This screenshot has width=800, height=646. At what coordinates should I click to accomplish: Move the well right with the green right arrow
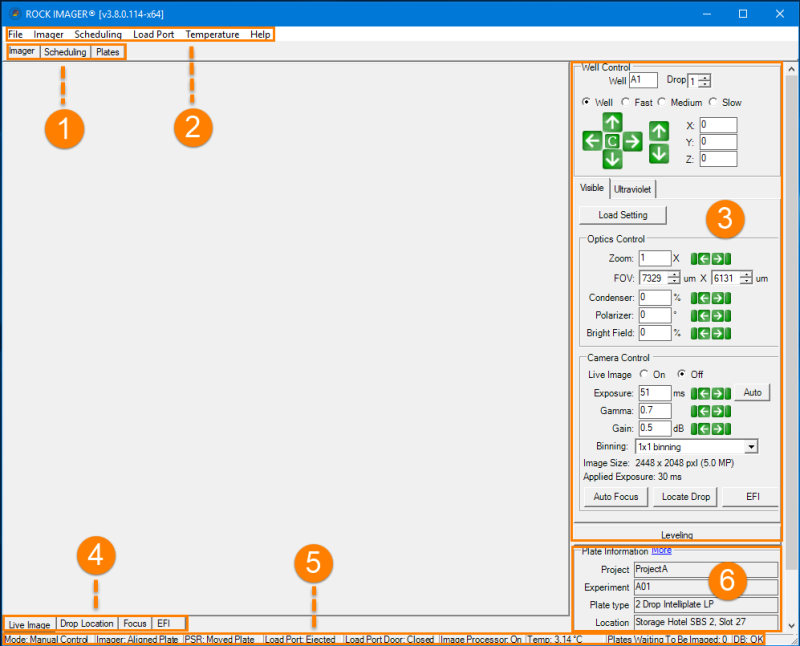[x=633, y=141]
